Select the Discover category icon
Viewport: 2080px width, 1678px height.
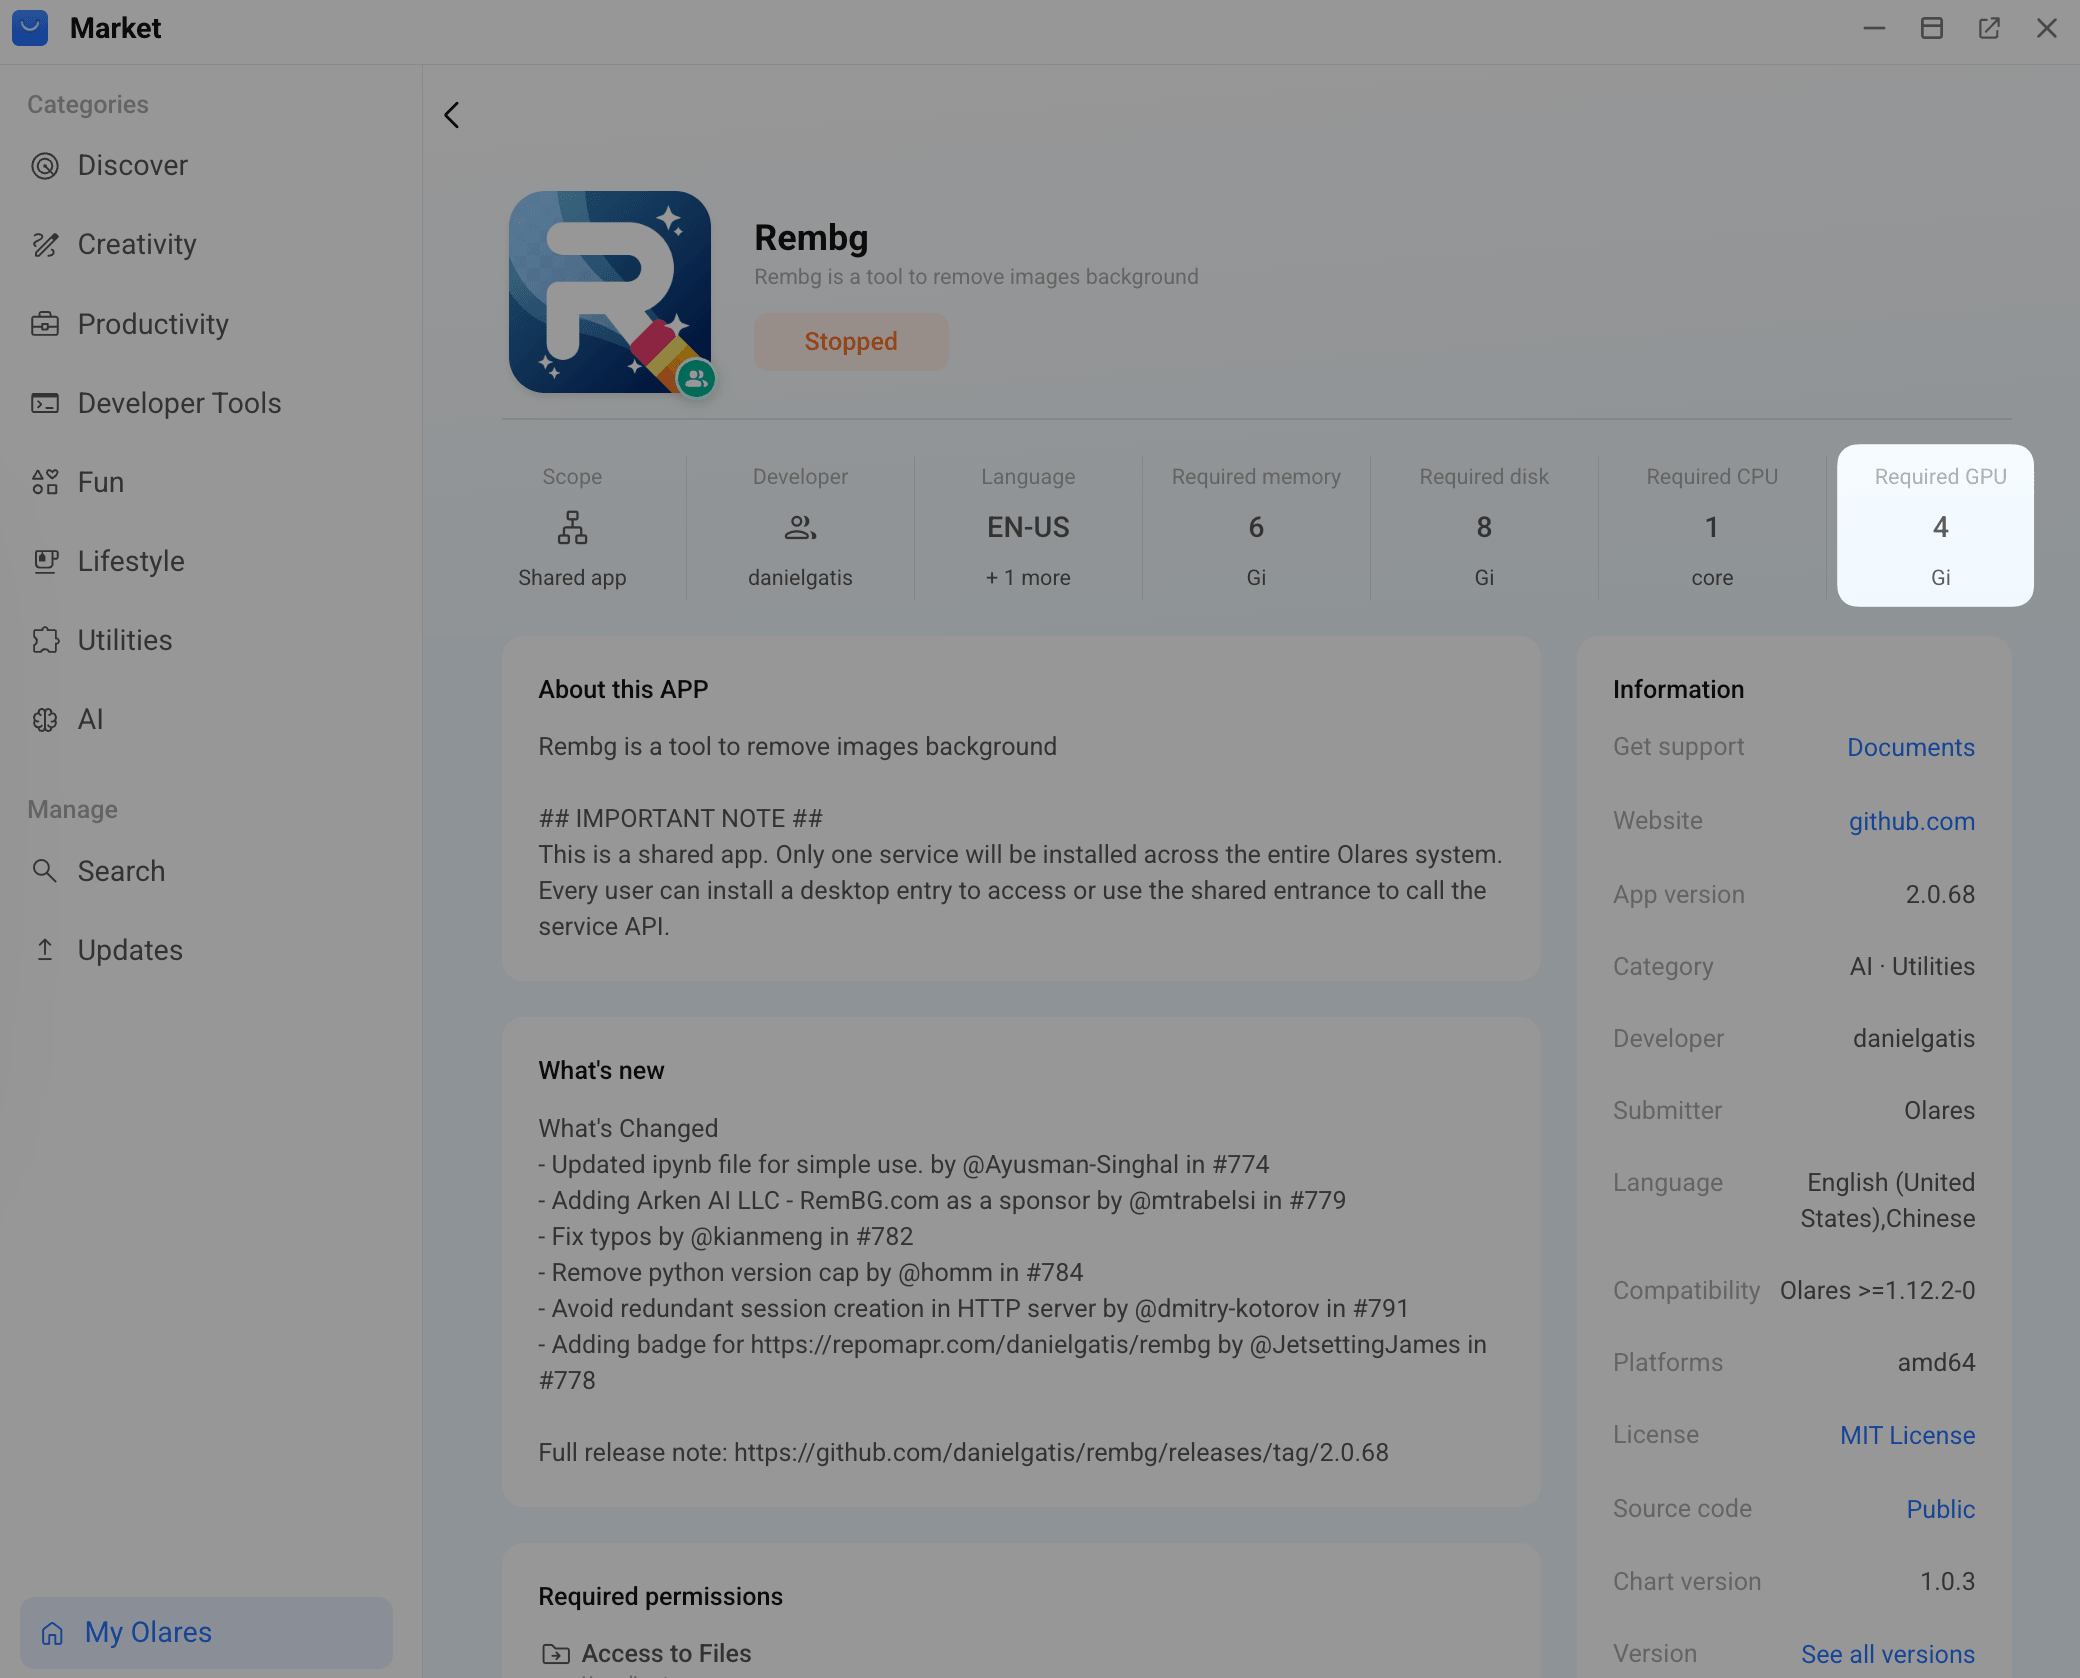45,166
